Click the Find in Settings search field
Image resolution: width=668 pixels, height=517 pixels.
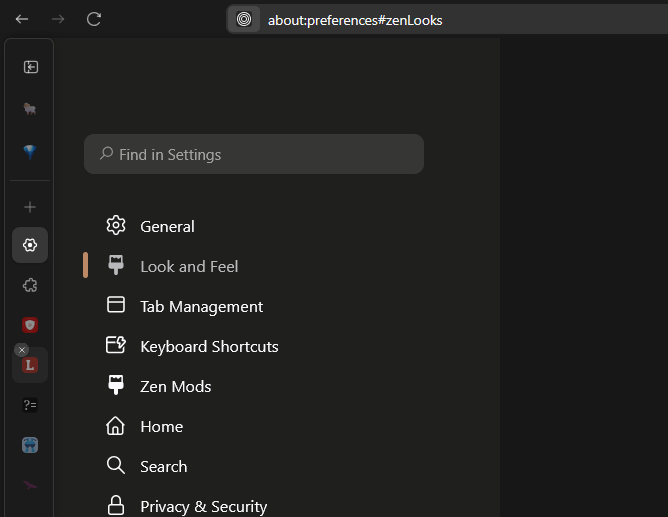pyautogui.click(x=254, y=154)
